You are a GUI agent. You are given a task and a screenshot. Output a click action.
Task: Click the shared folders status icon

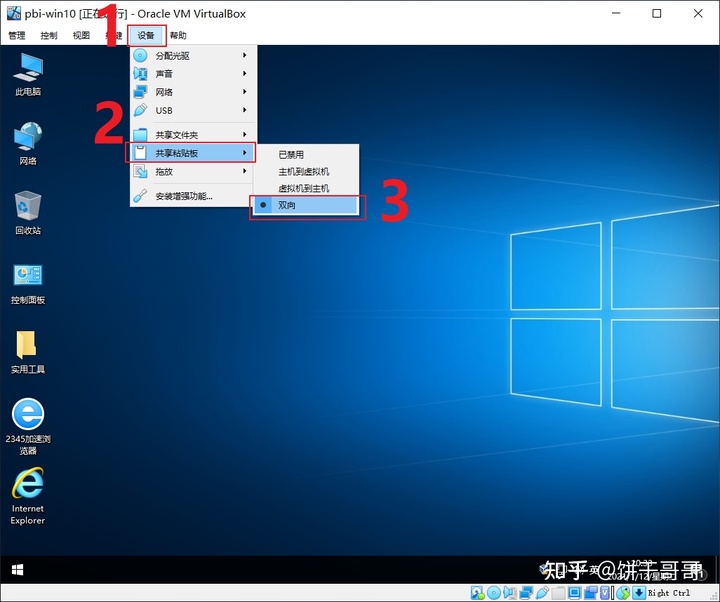point(558,593)
